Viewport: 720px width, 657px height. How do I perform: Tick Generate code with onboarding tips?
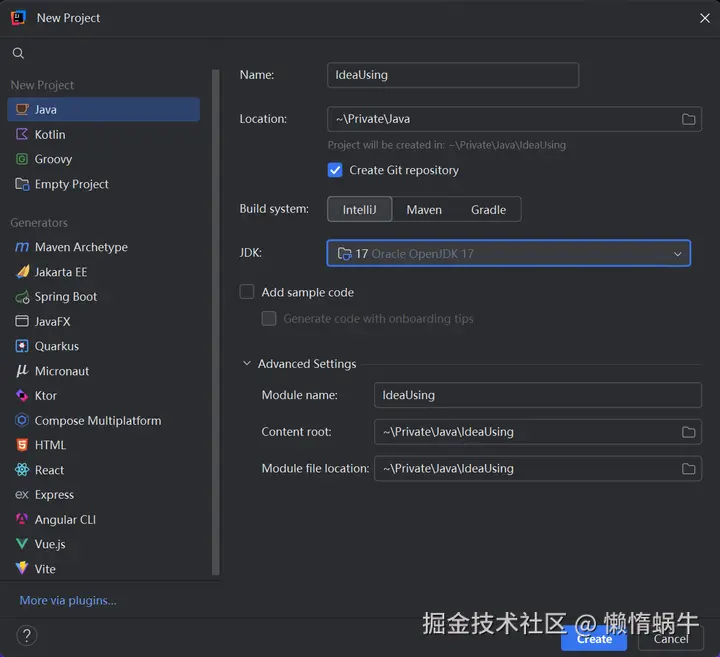pyautogui.click(x=269, y=318)
